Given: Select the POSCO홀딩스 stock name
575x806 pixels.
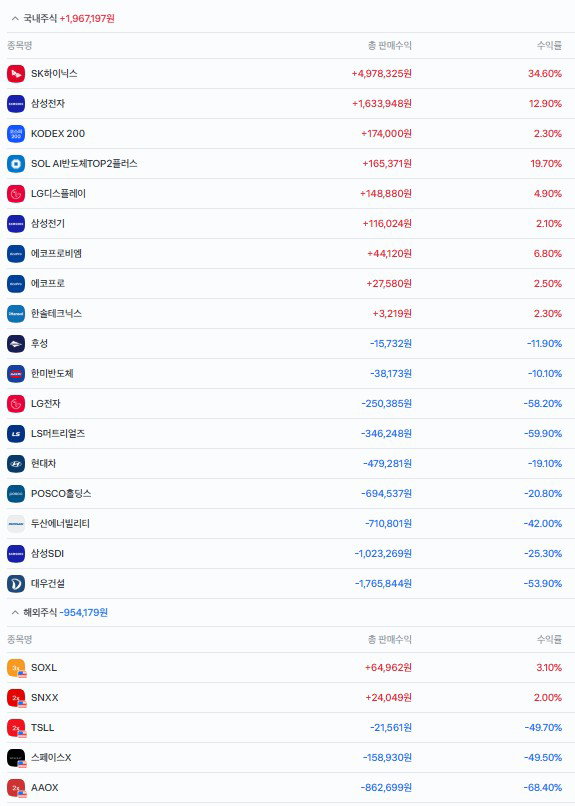Looking at the screenshot, I should coord(61,493).
